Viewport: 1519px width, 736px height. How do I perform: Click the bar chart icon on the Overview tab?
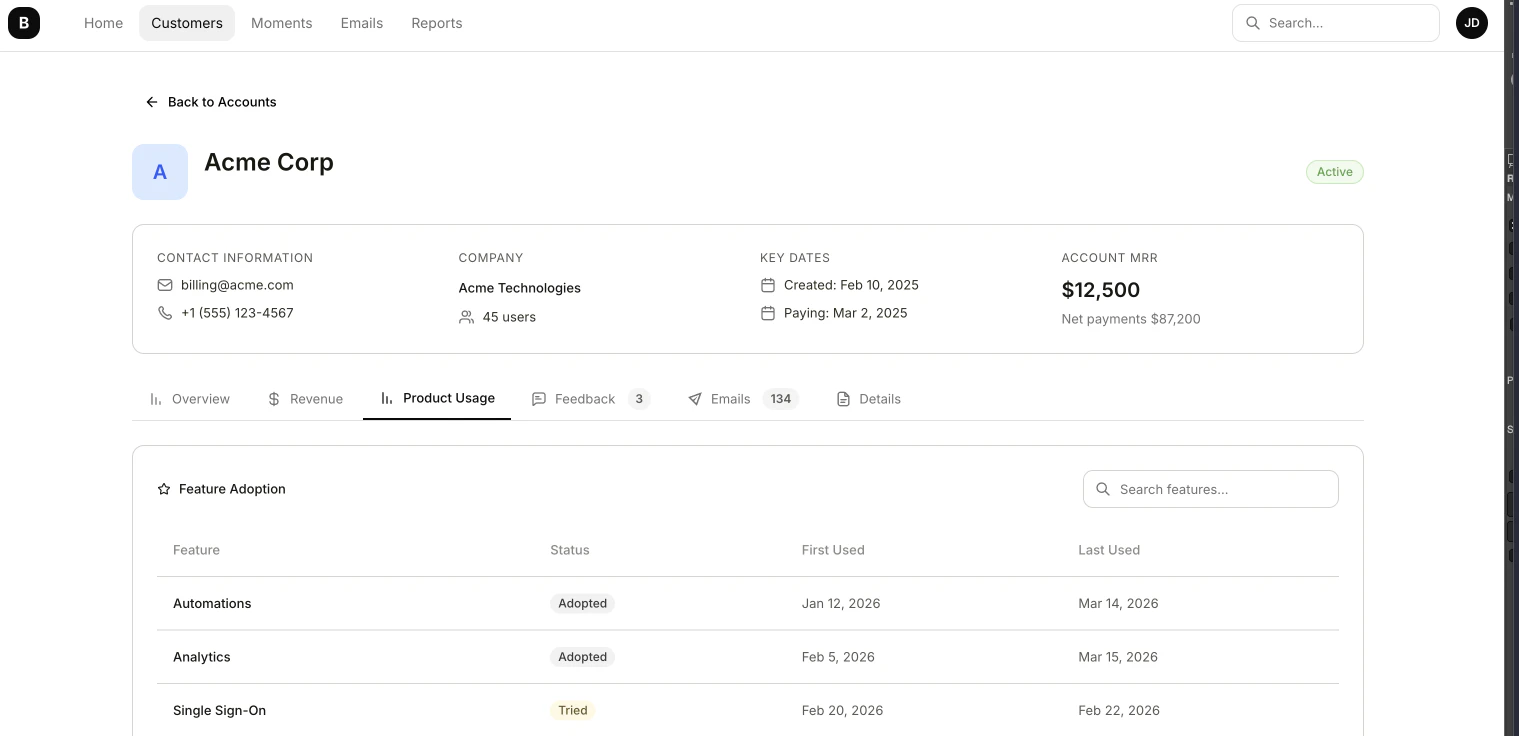coord(156,398)
